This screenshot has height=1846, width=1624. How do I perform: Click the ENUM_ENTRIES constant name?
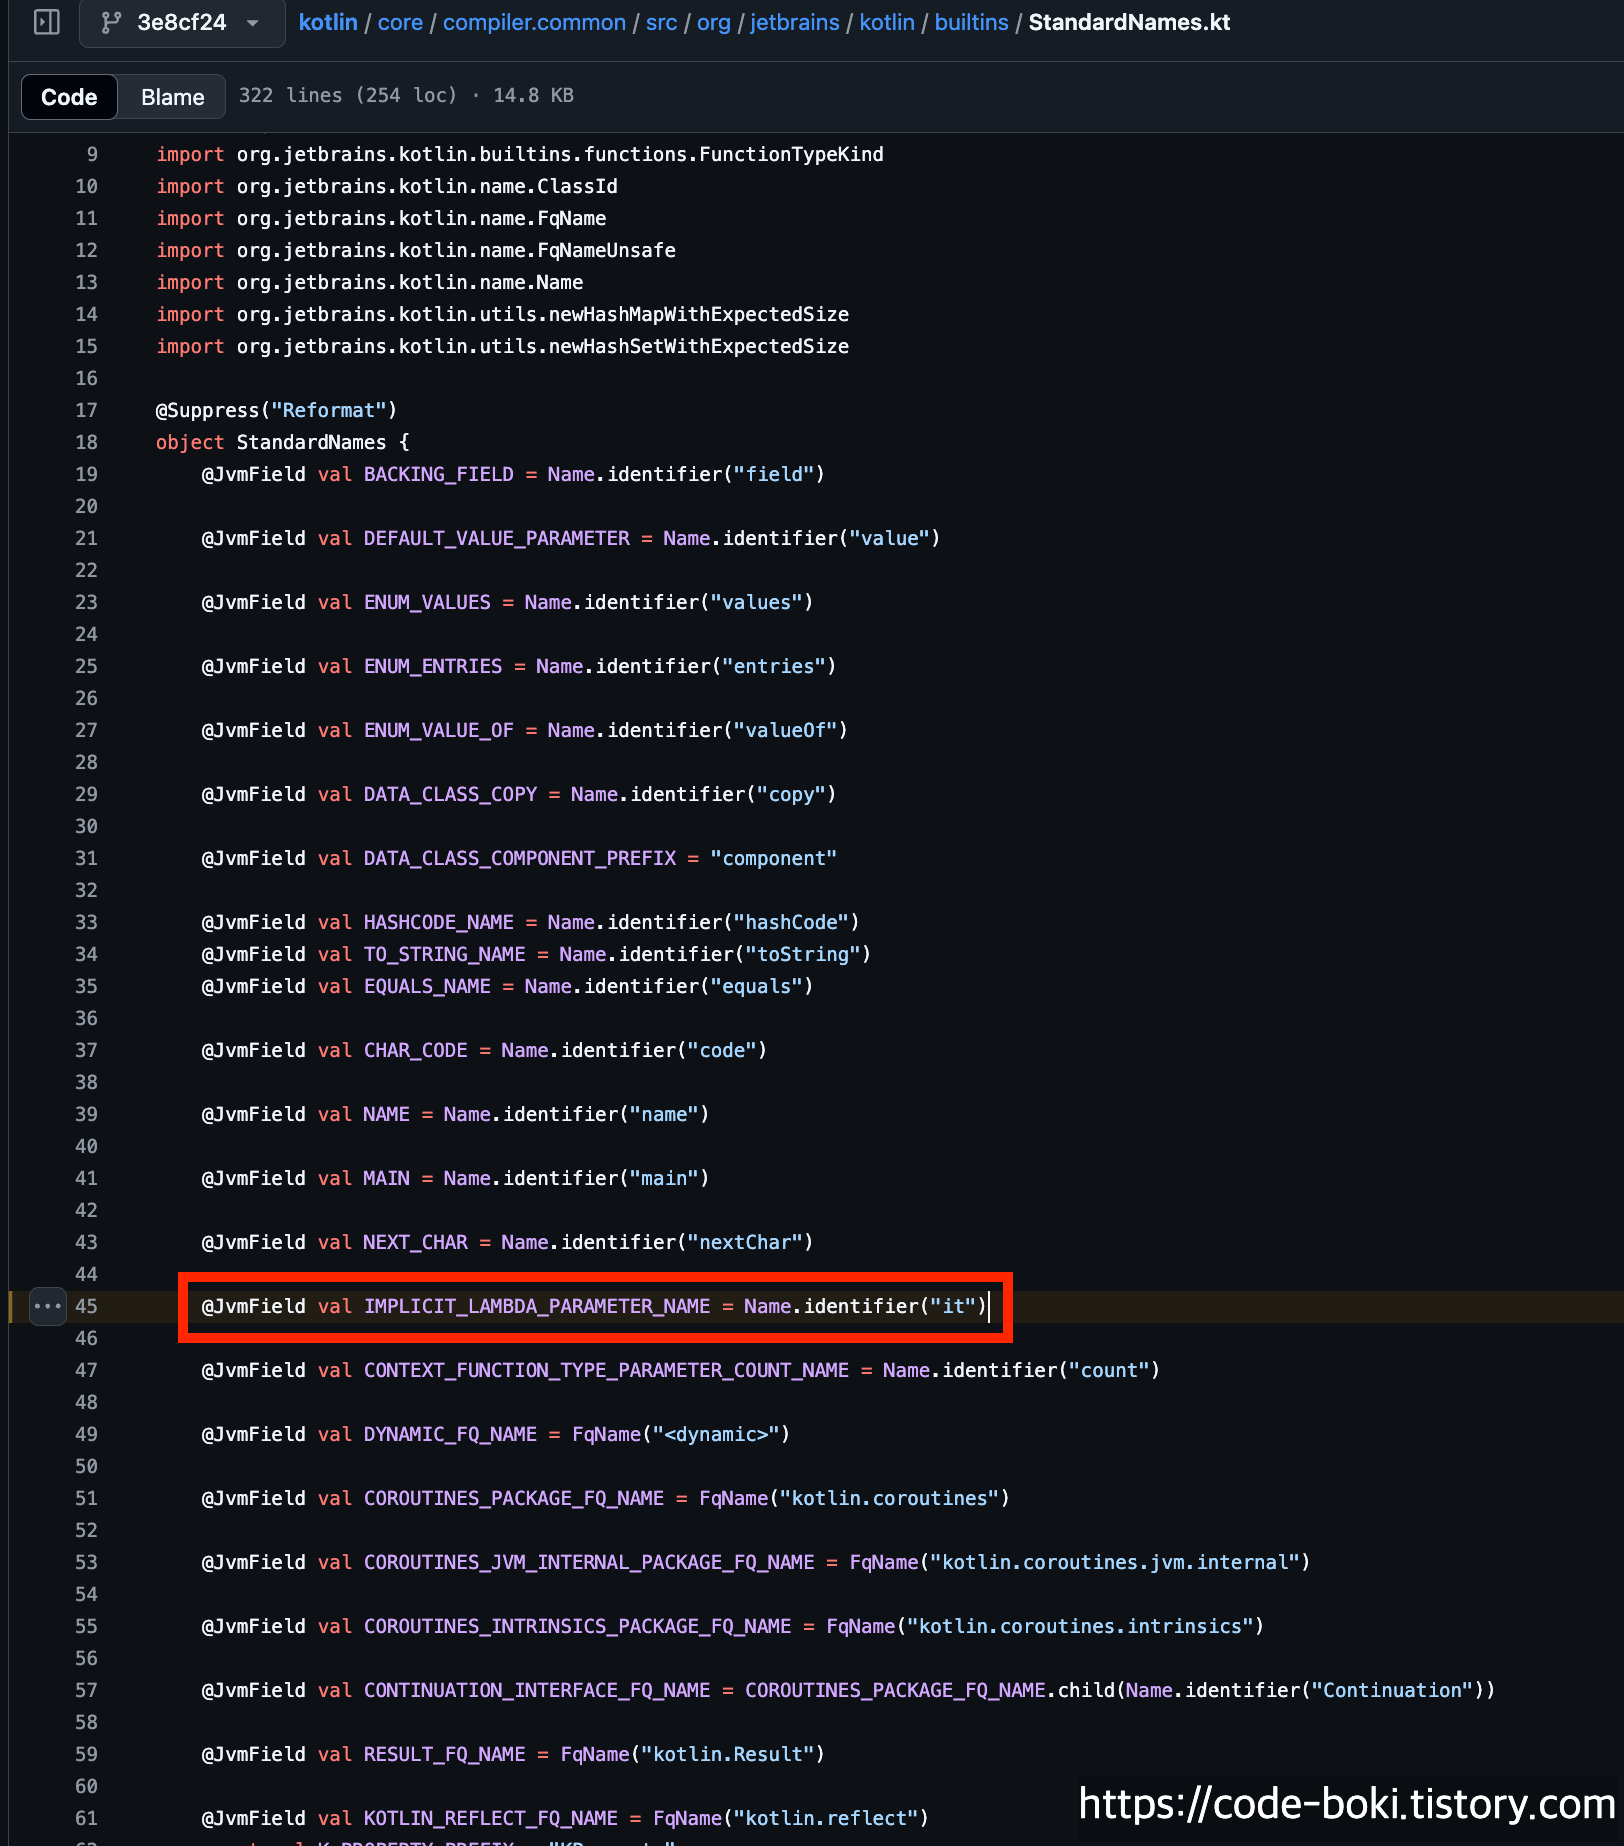click(433, 666)
